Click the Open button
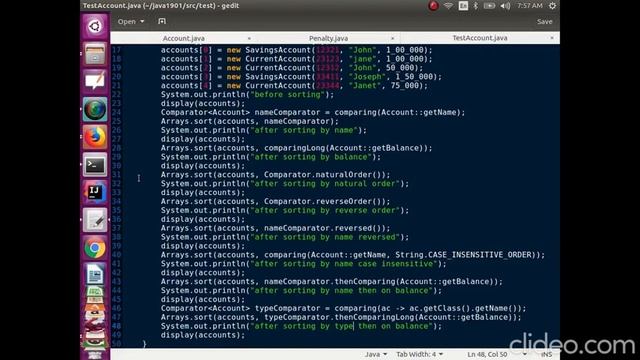 pos(127,21)
